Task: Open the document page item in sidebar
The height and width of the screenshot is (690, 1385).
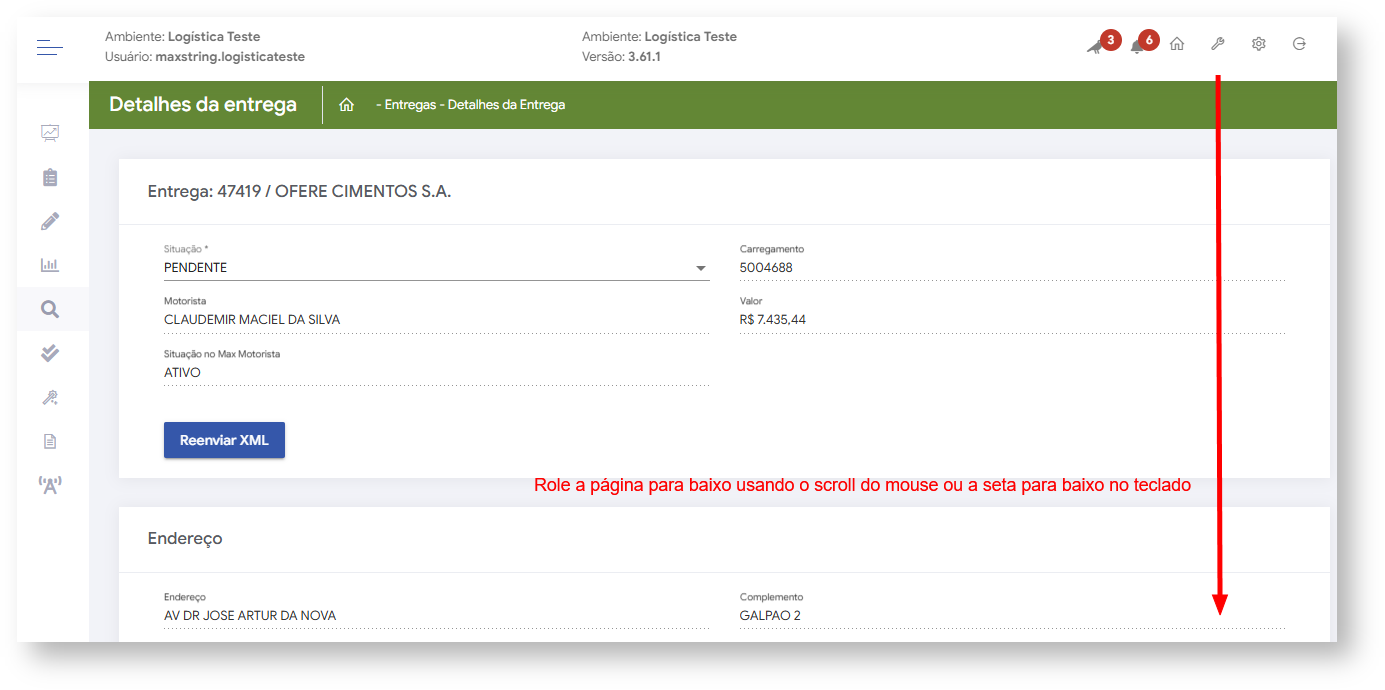Action: [50, 441]
